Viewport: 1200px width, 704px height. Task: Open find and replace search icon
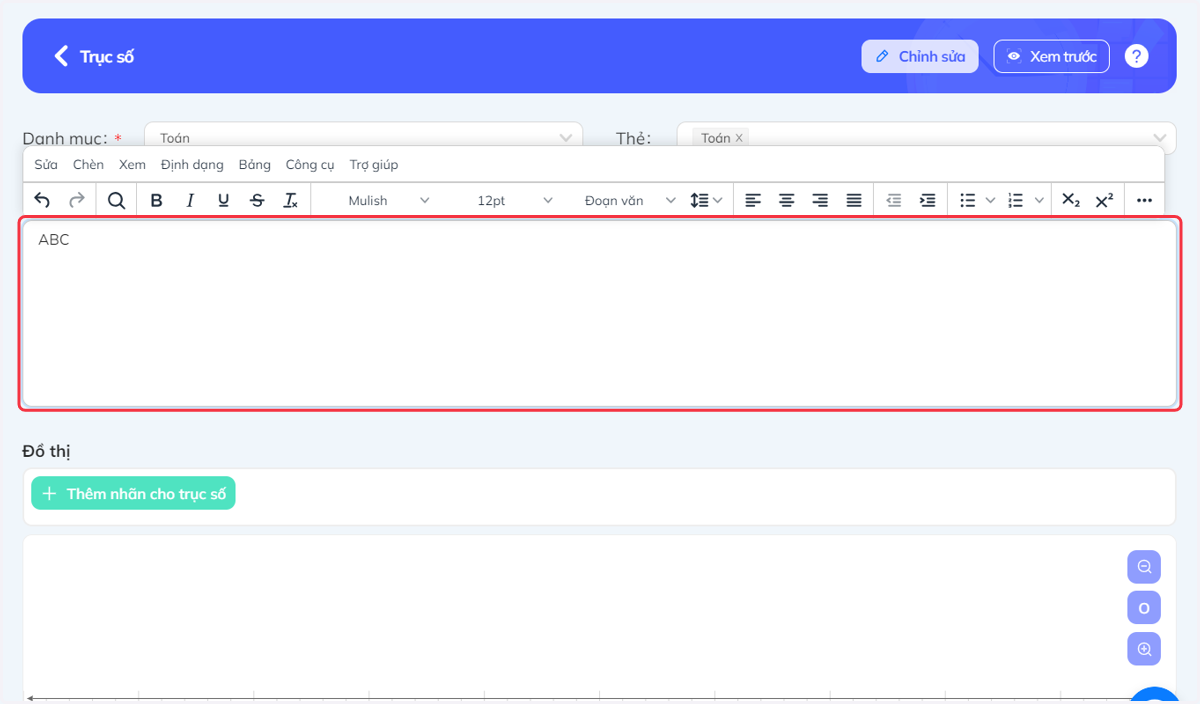click(x=116, y=200)
